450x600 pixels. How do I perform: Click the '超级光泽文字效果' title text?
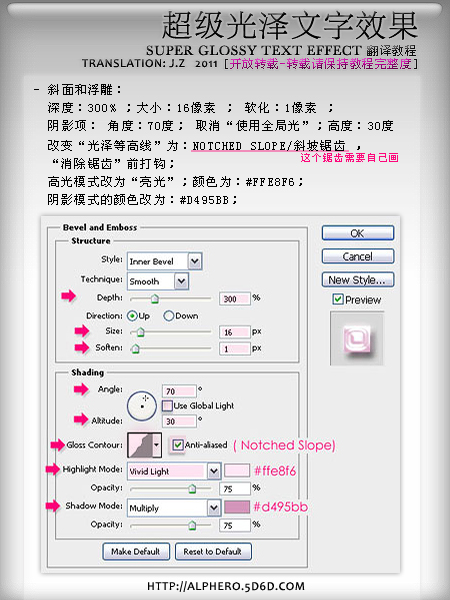click(290, 26)
